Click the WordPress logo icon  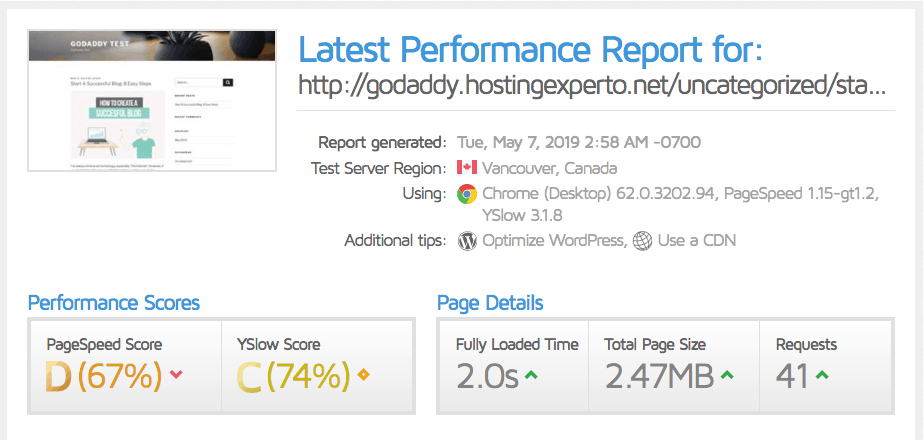click(467, 241)
